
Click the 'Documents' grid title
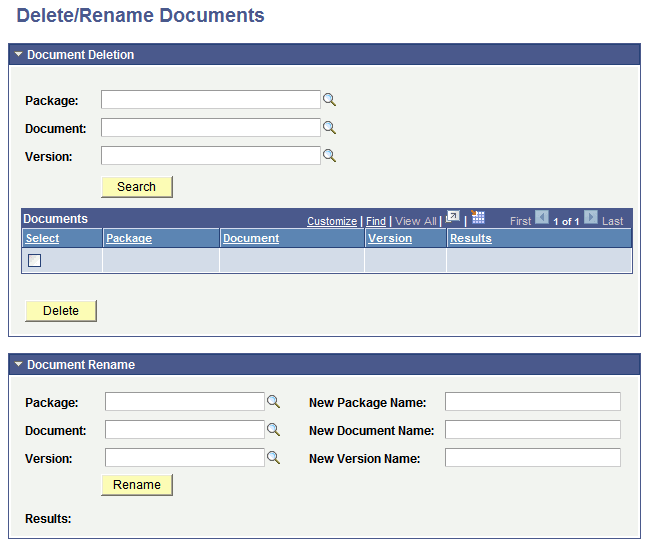(56, 219)
